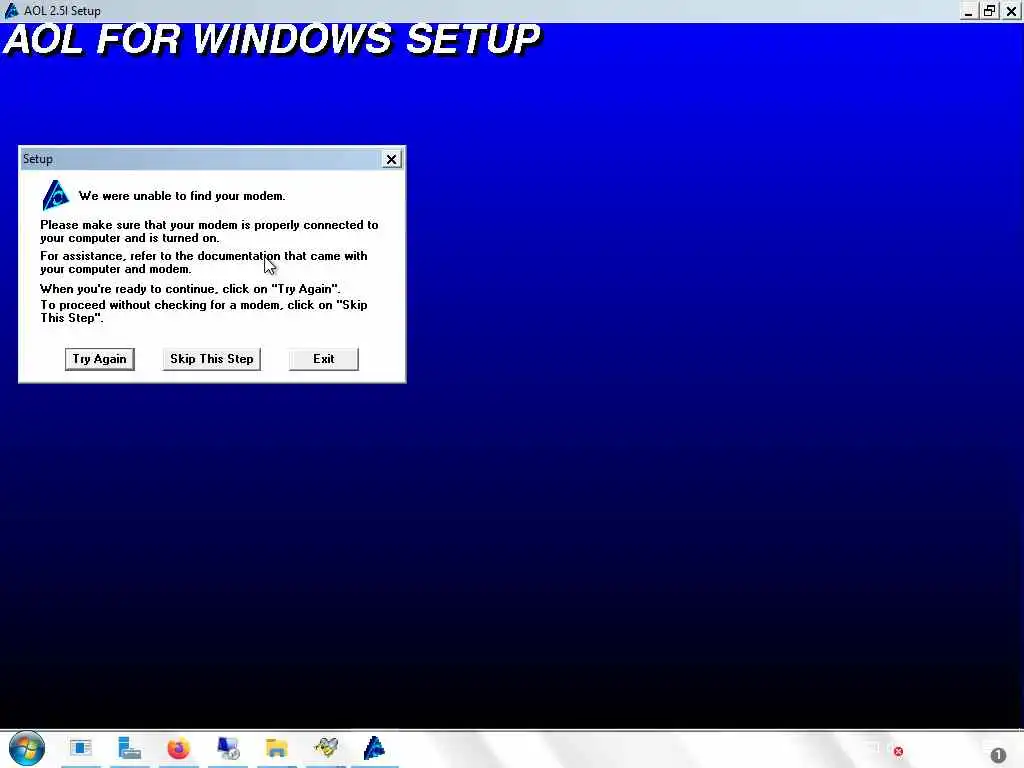Click the AOL triangle logo in dialog

tap(56, 195)
